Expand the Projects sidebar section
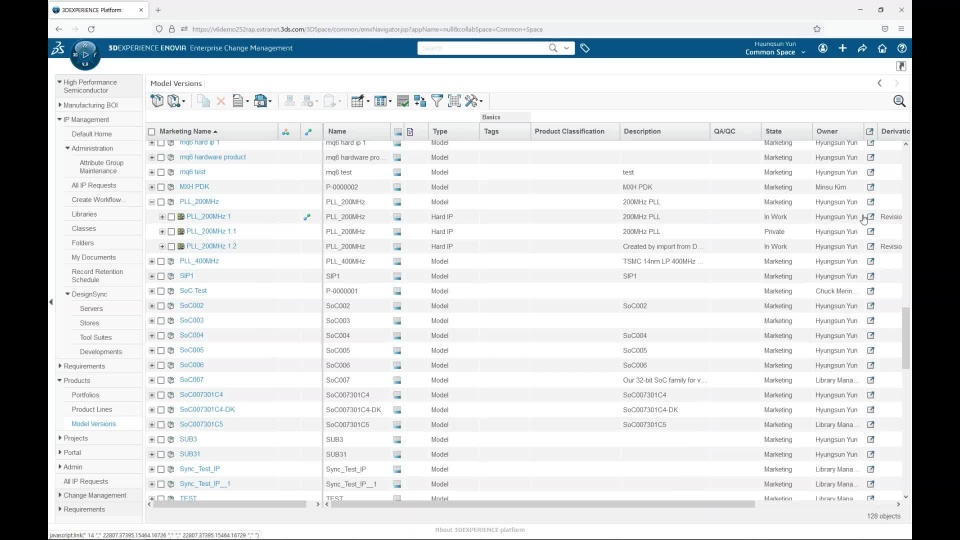This screenshot has width=960, height=540. tap(60, 438)
